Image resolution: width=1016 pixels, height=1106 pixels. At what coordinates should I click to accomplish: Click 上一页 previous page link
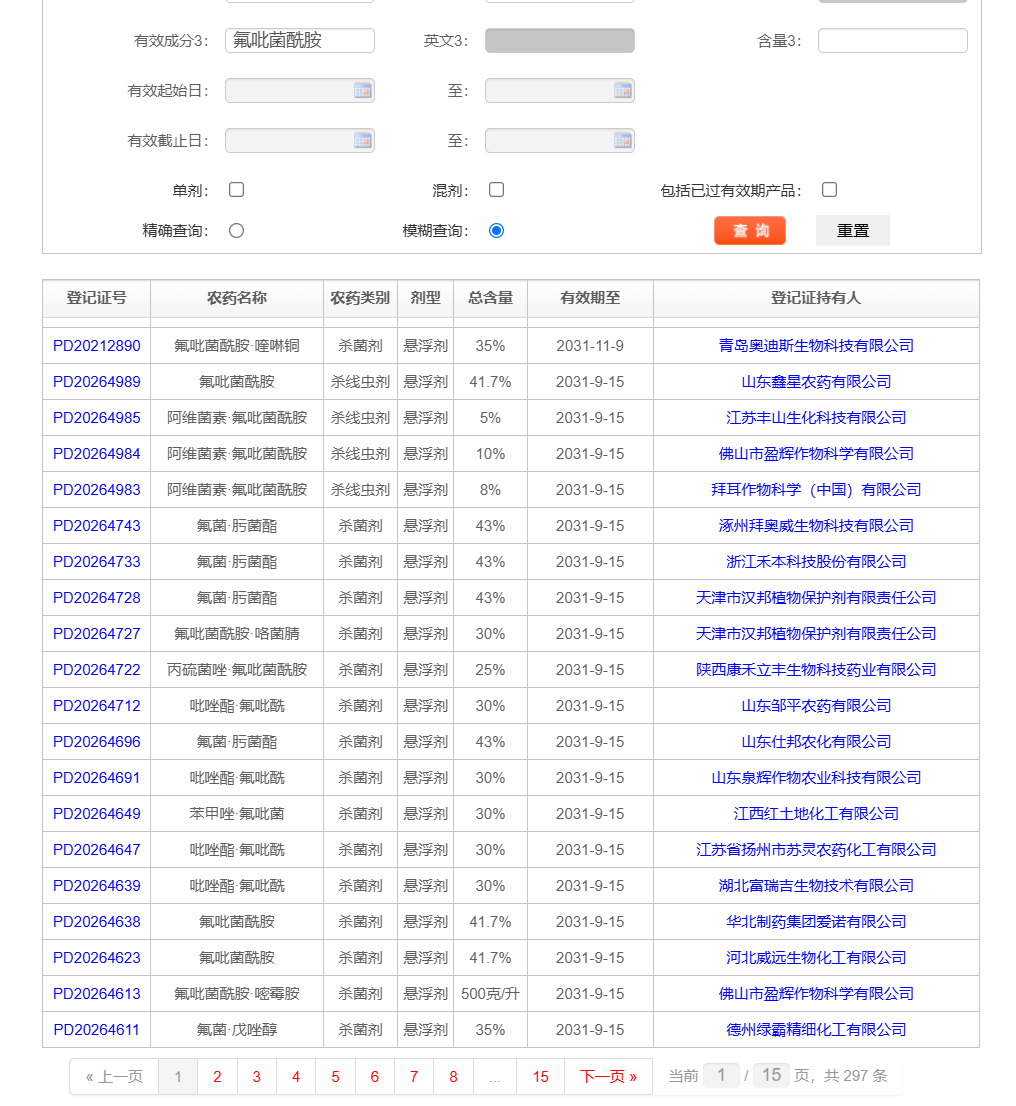[114, 1076]
